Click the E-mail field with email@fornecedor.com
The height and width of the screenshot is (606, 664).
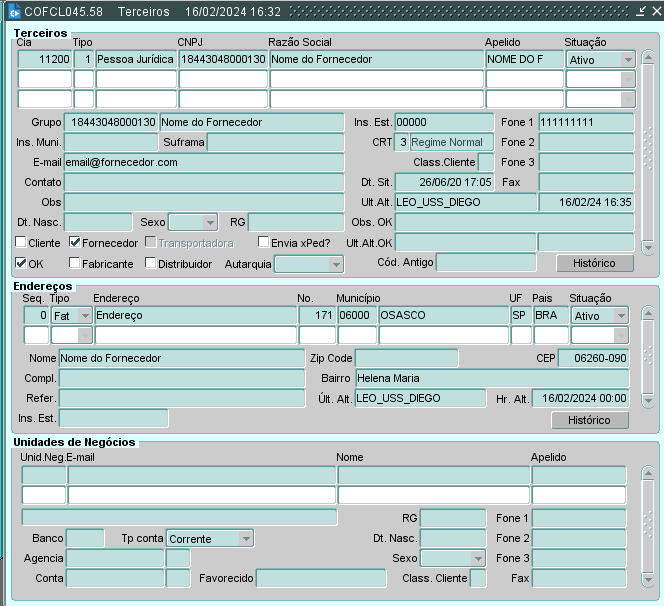pyautogui.click(x=204, y=162)
